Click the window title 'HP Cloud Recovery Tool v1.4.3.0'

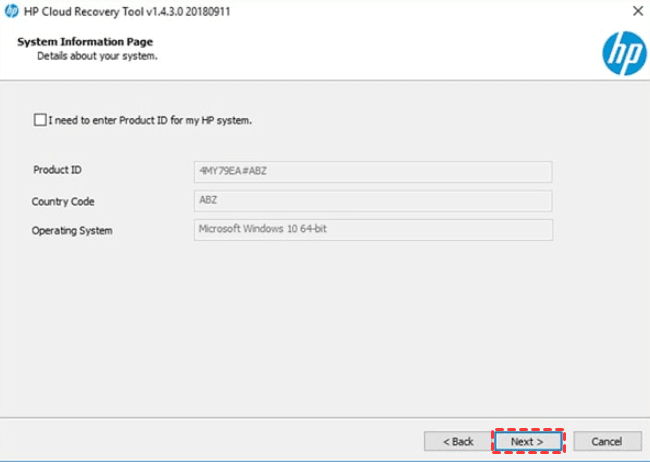coord(127,12)
